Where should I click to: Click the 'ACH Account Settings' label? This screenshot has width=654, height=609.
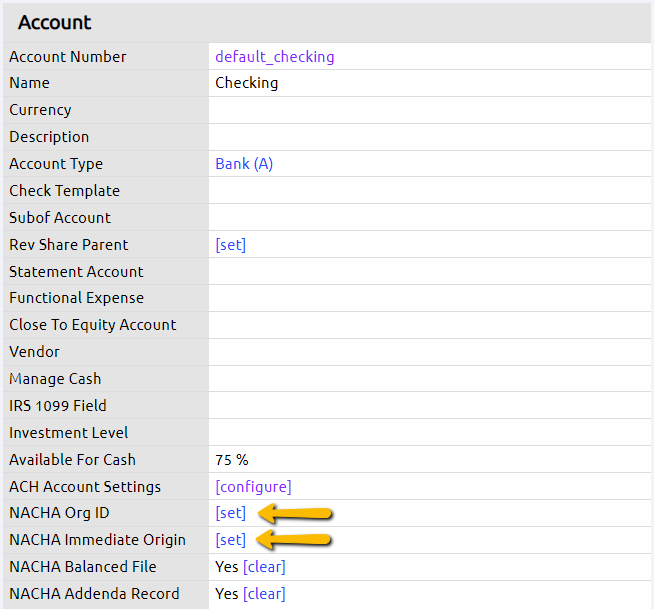[x=85, y=487]
